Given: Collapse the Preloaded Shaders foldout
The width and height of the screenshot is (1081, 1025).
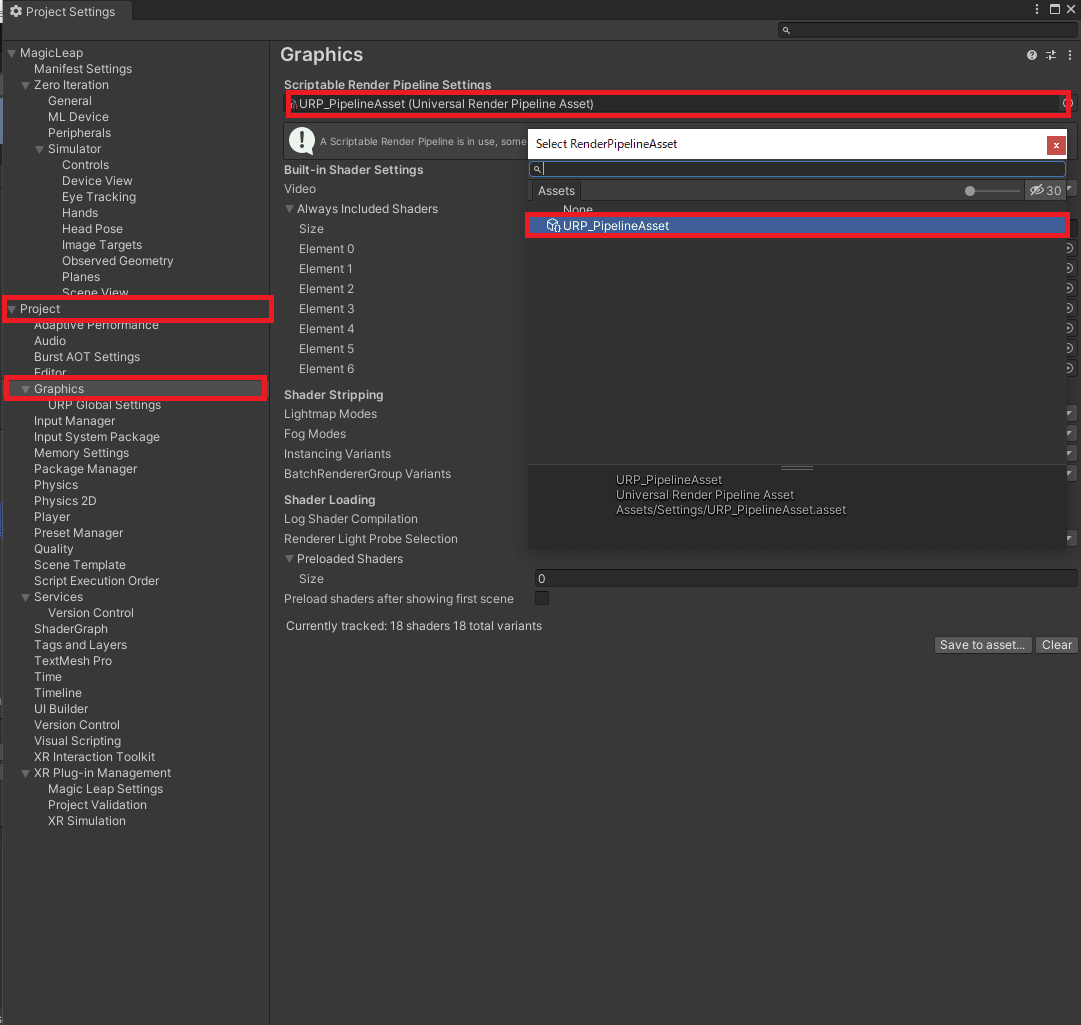Looking at the screenshot, I should 290,559.
